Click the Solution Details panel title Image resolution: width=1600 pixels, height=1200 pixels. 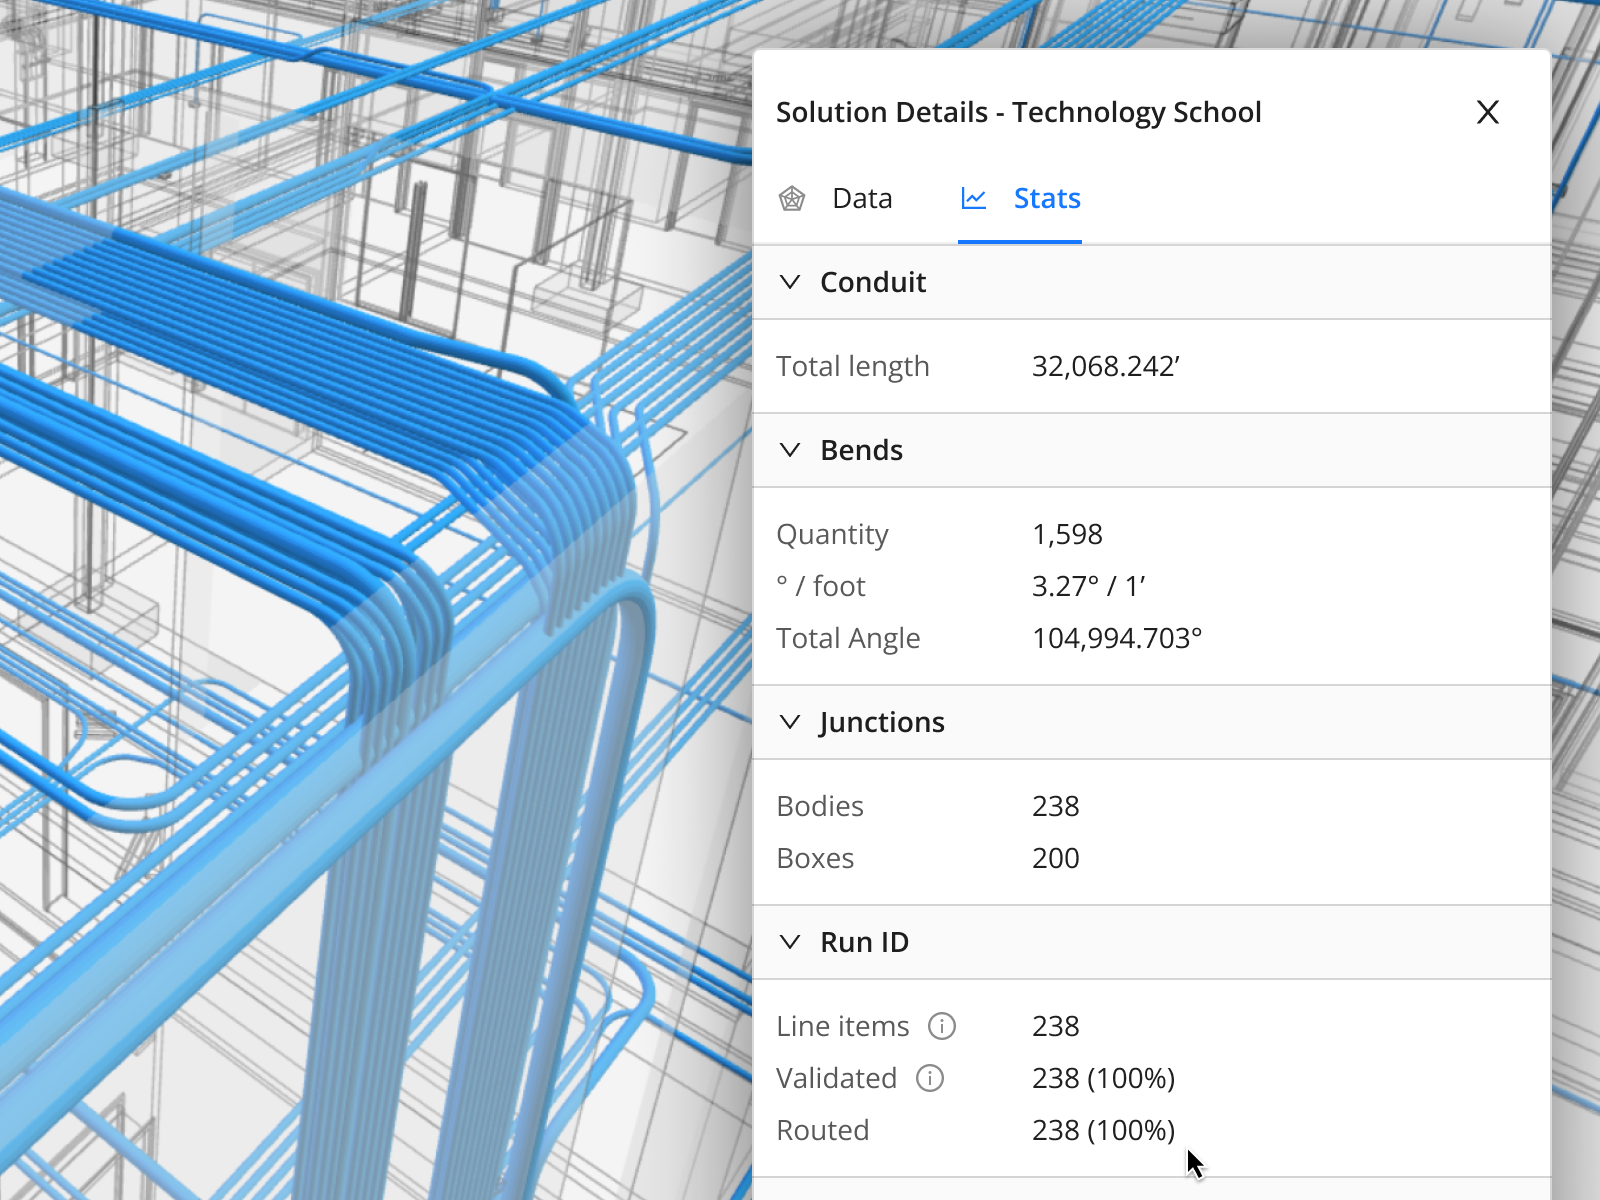[1019, 112]
